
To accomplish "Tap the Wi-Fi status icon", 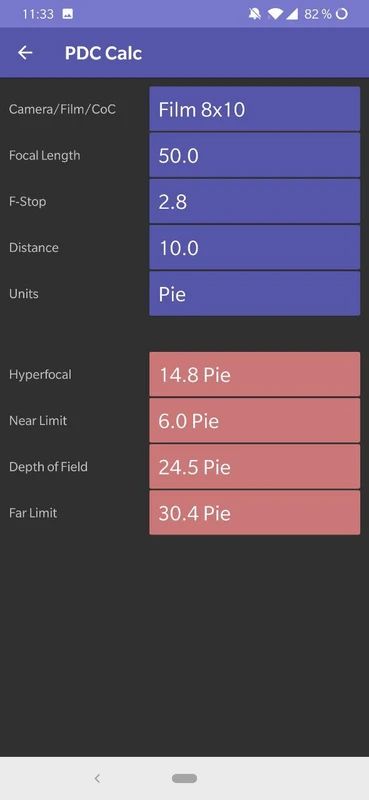I will pyautogui.click(x=275, y=14).
